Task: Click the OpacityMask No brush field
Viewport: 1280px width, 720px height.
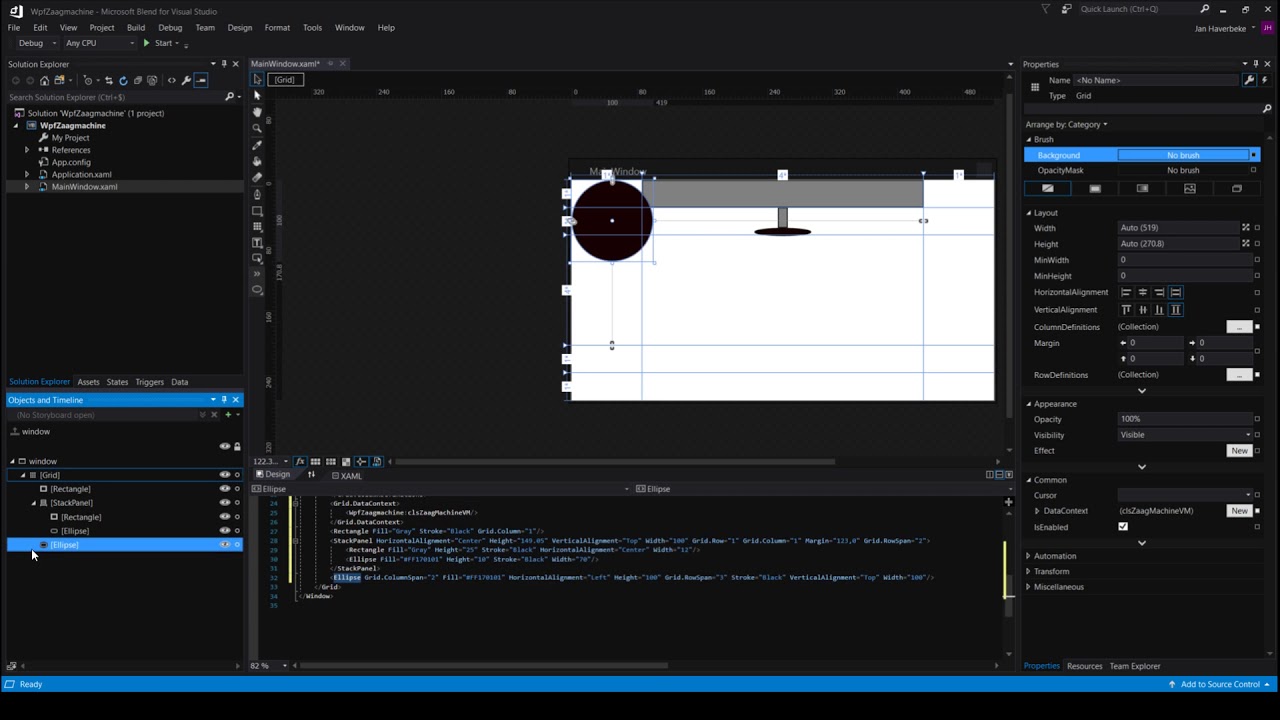Action: [1184, 170]
